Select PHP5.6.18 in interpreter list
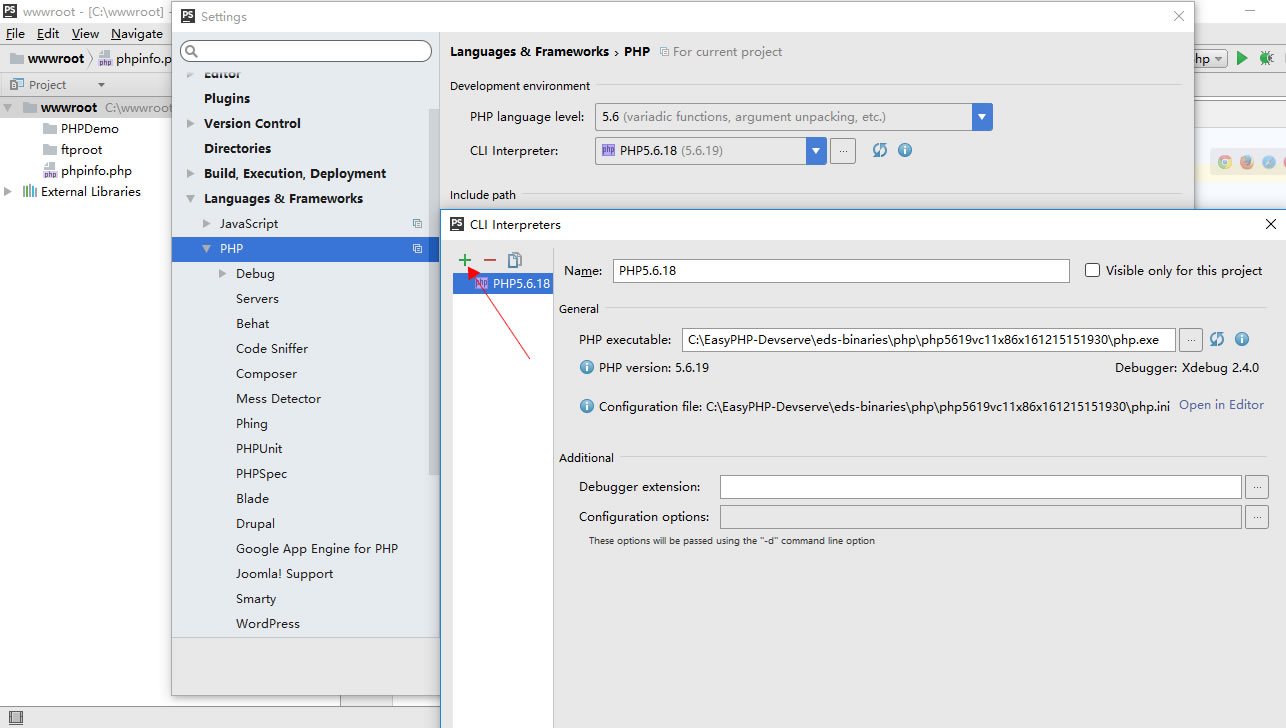 (x=502, y=283)
